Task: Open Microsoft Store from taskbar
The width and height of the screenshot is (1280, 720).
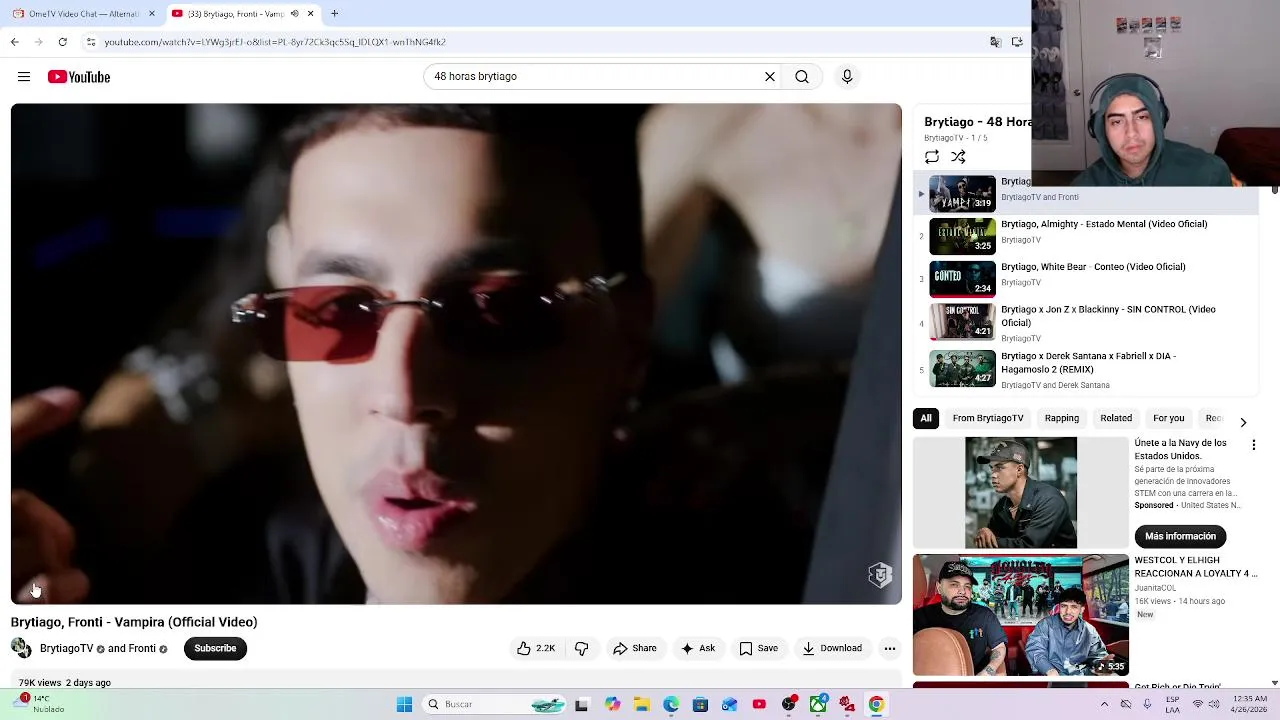Action: (x=700, y=704)
